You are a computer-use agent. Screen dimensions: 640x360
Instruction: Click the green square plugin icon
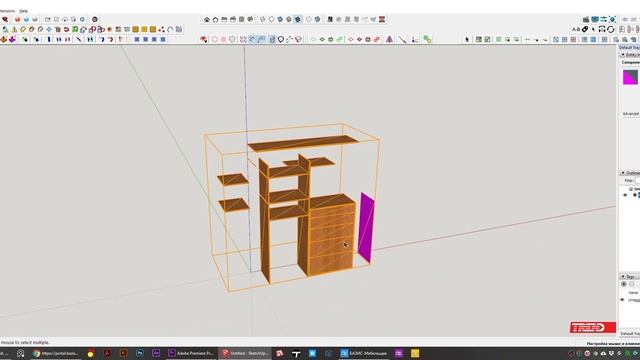(x=75, y=29)
